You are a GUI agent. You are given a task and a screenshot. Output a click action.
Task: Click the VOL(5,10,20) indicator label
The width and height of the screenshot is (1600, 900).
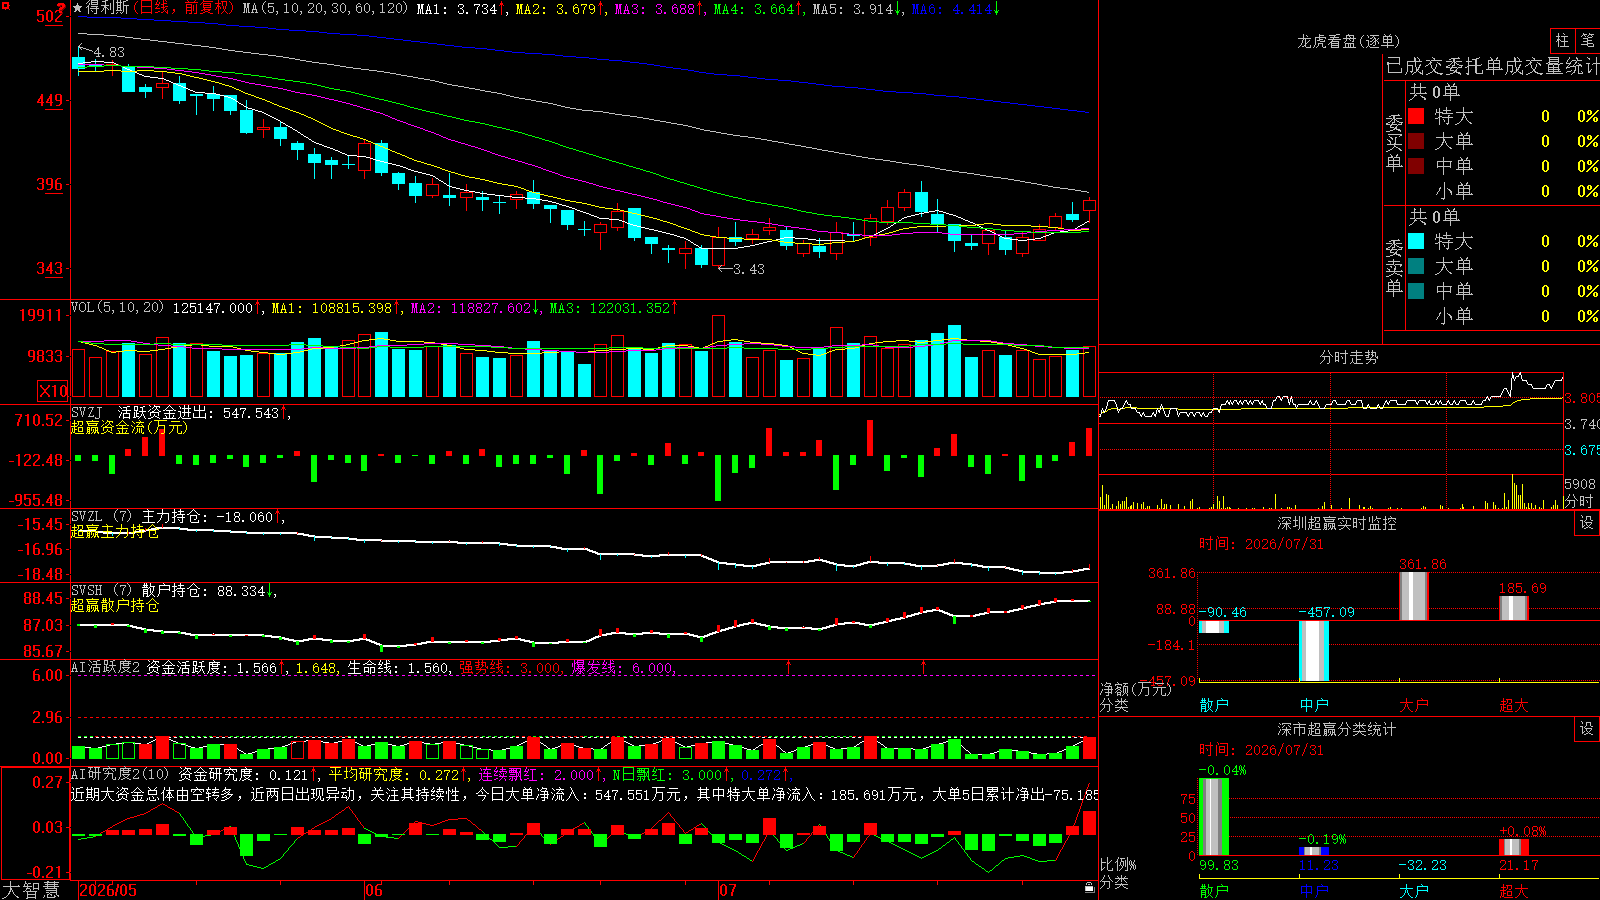[x=117, y=307]
